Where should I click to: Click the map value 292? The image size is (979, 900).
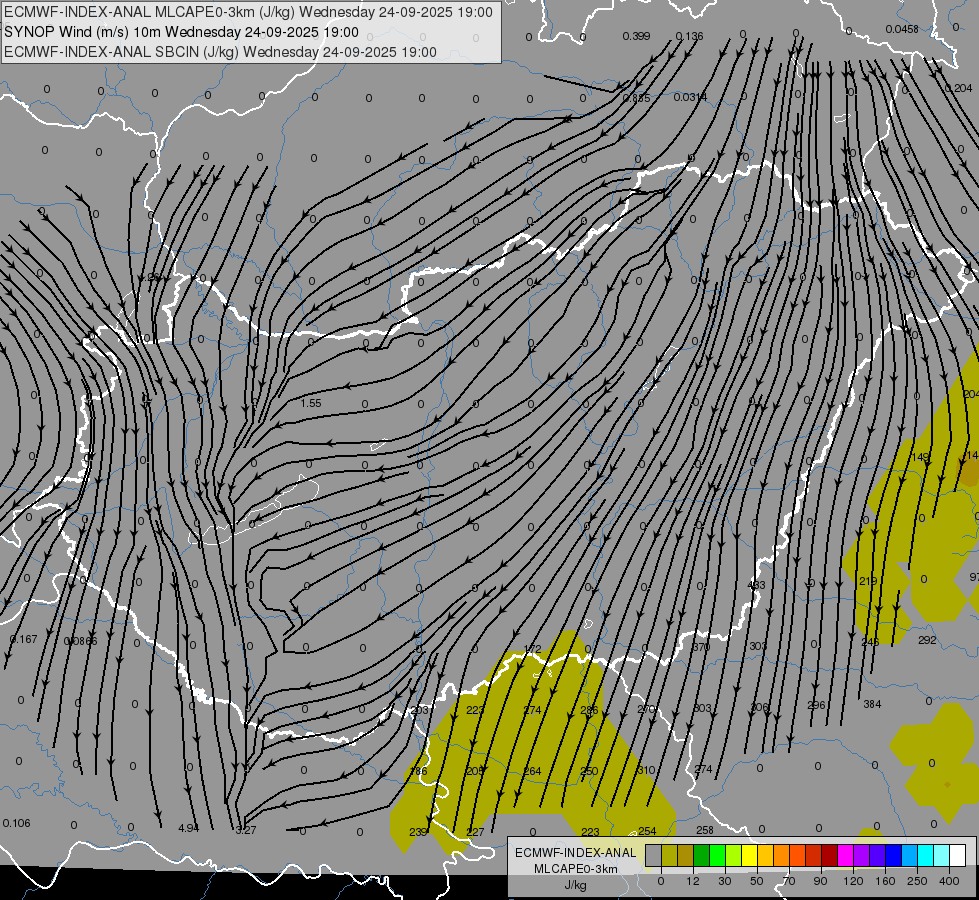point(927,640)
